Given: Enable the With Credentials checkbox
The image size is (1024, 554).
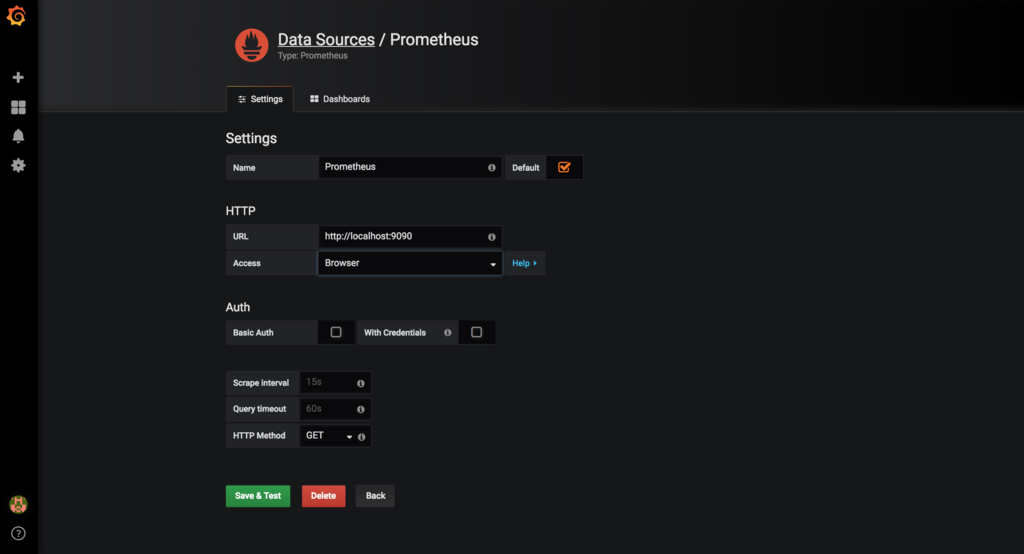Looking at the screenshot, I should (x=477, y=332).
